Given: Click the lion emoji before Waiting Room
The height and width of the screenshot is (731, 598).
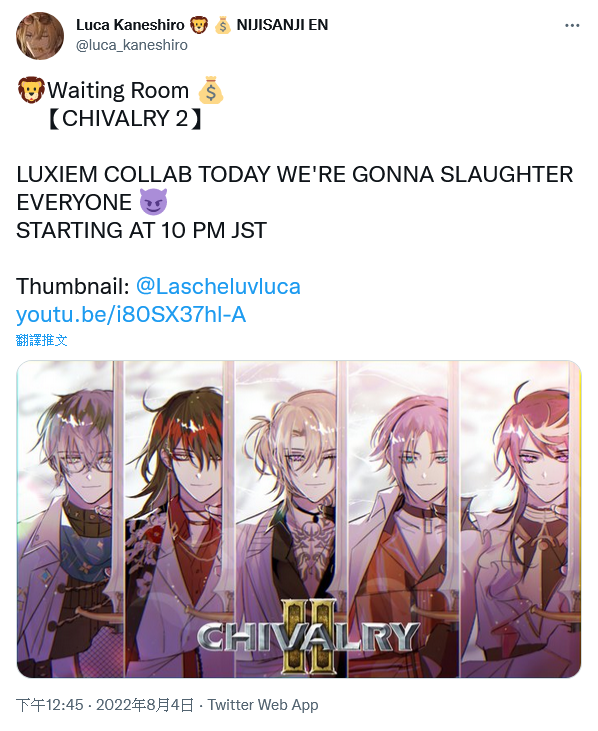Looking at the screenshot, I should click(31, 90).
